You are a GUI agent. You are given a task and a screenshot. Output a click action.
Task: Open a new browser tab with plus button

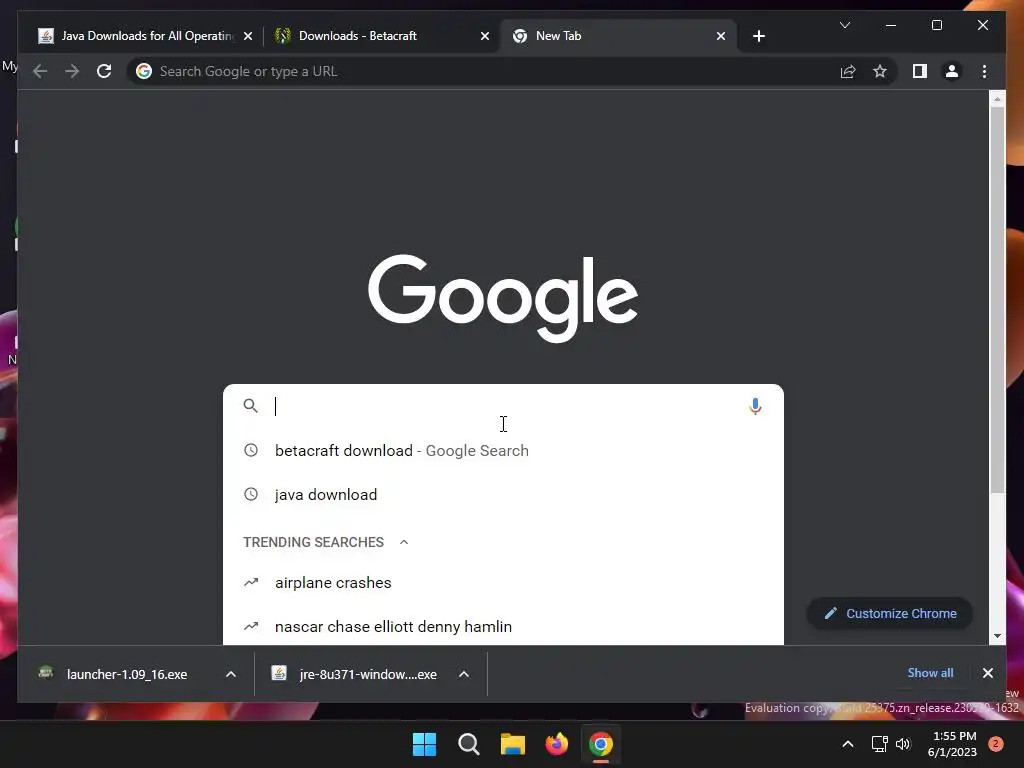coord(759,37)
